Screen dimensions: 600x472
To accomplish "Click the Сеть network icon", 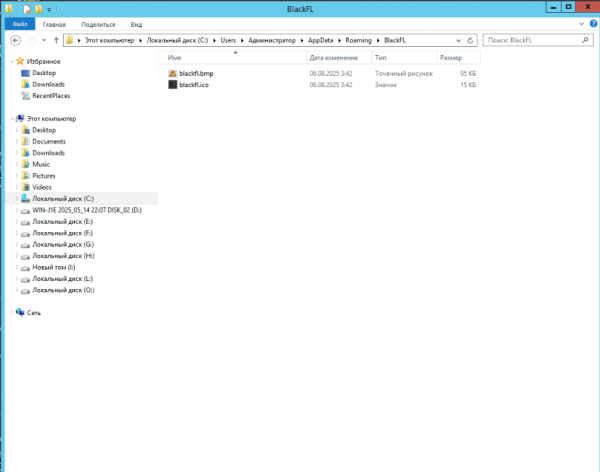I will coord(21,312).
